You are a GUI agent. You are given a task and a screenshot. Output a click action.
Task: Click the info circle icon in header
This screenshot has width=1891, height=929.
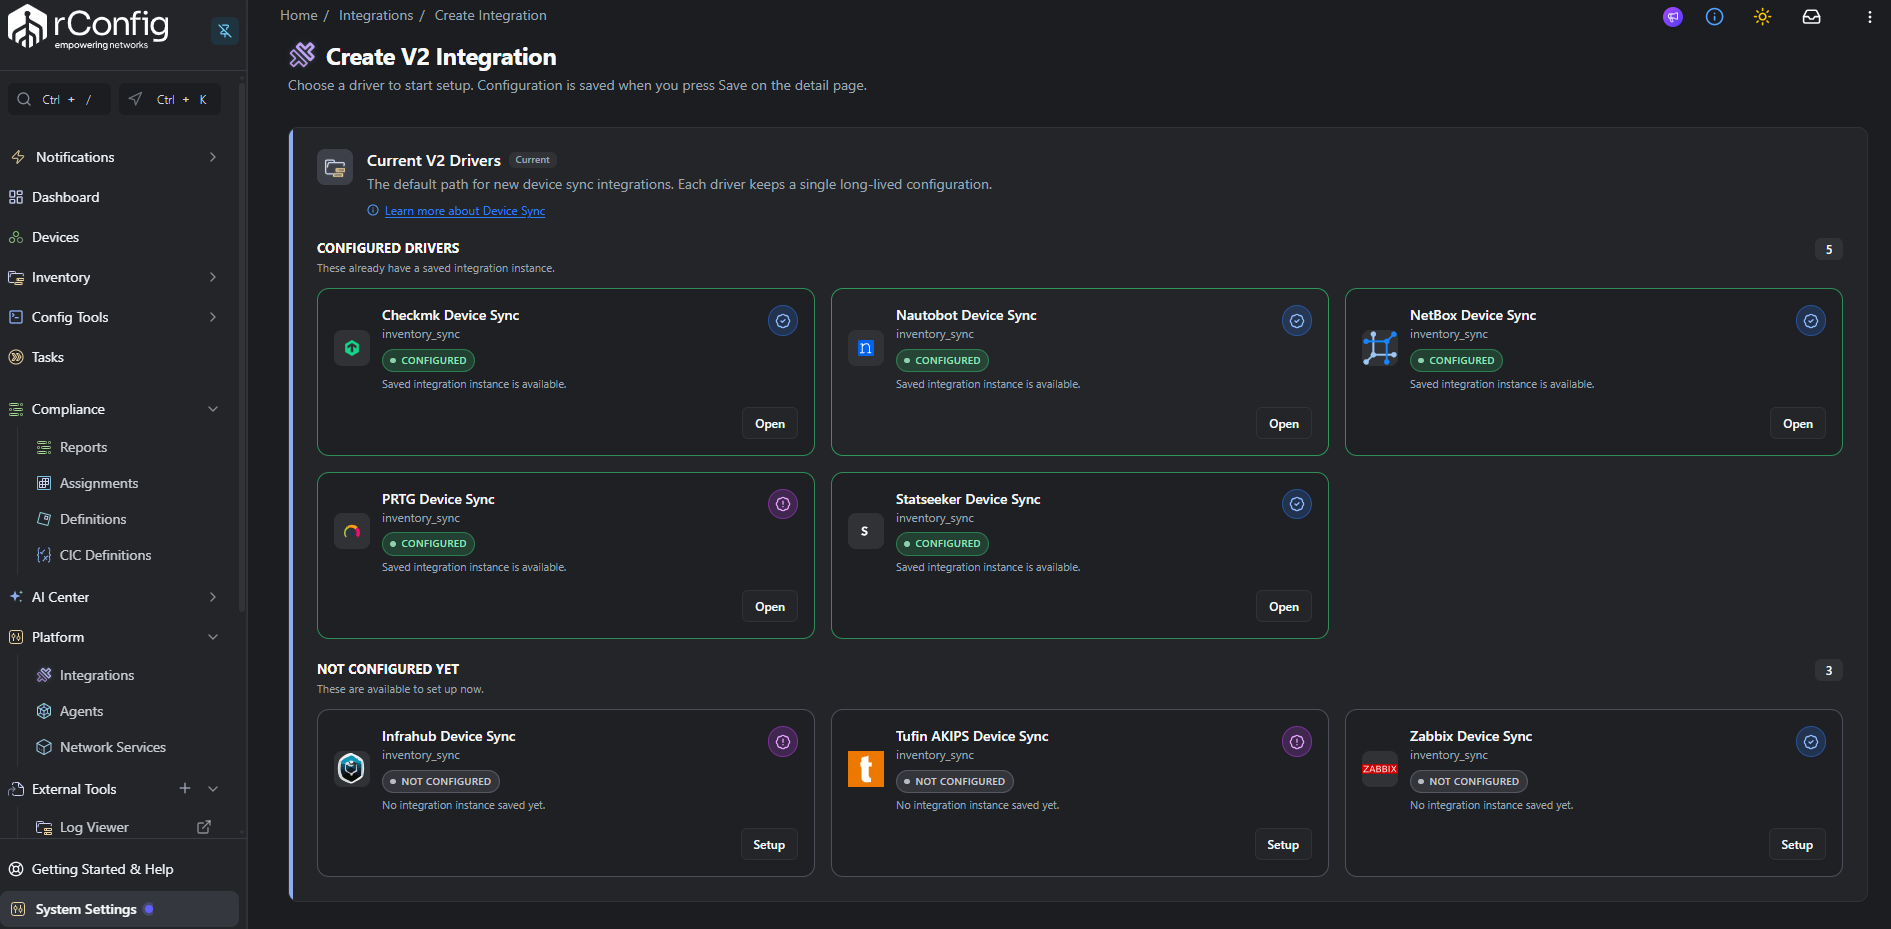[1715, 17]
